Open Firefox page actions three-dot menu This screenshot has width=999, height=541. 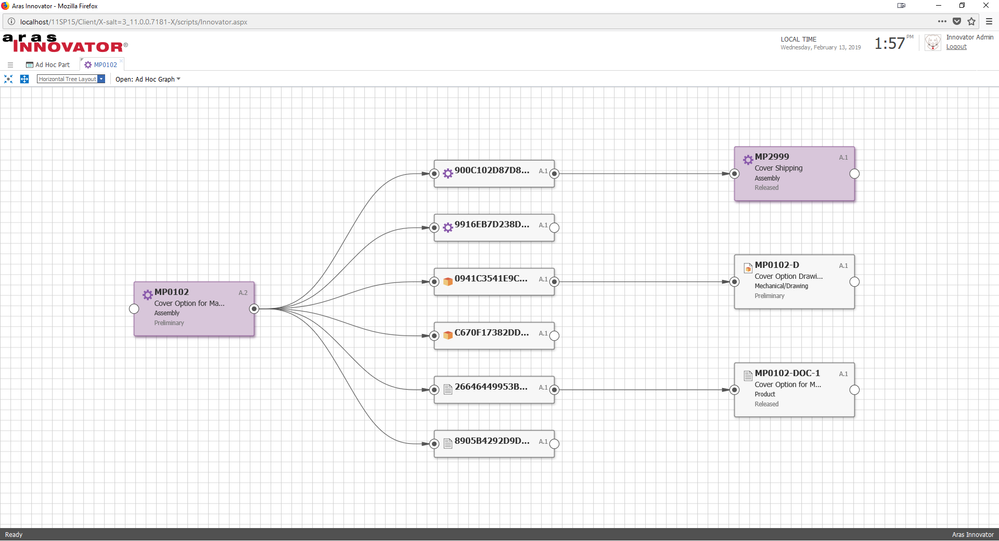[x=941, y=21]
